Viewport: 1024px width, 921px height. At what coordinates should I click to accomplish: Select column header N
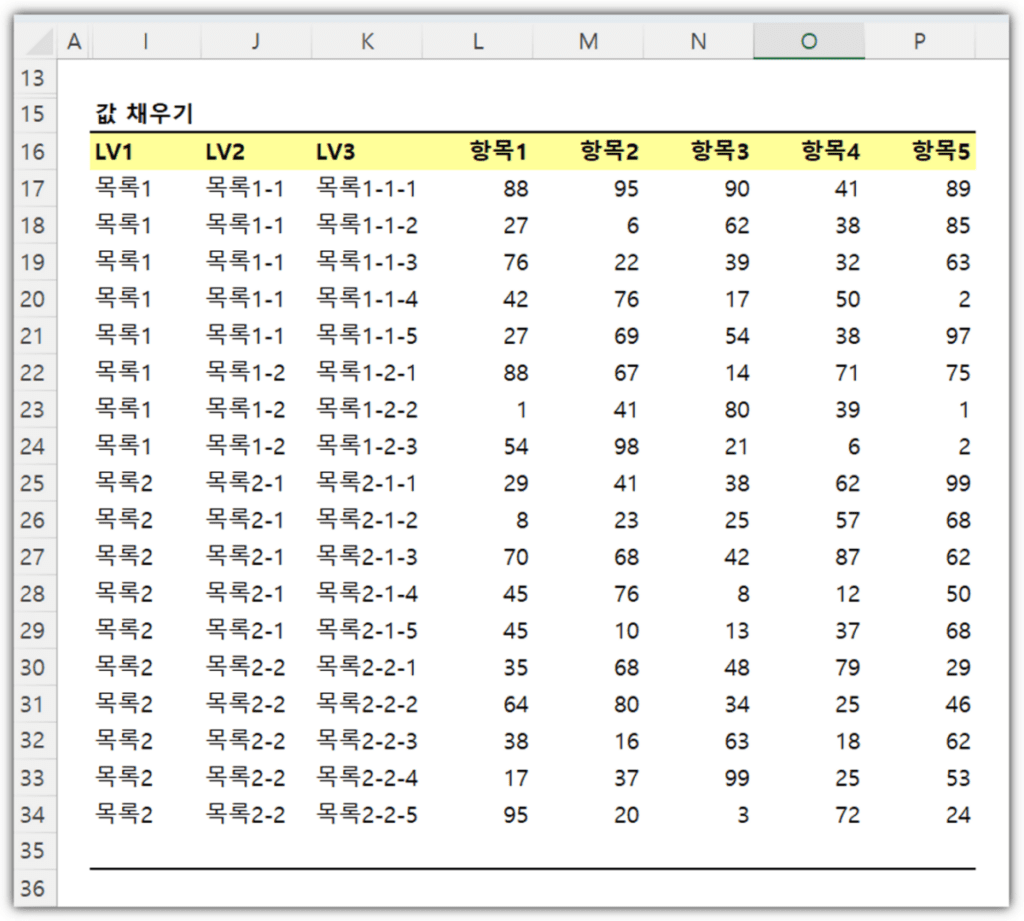tap(699, 42)
